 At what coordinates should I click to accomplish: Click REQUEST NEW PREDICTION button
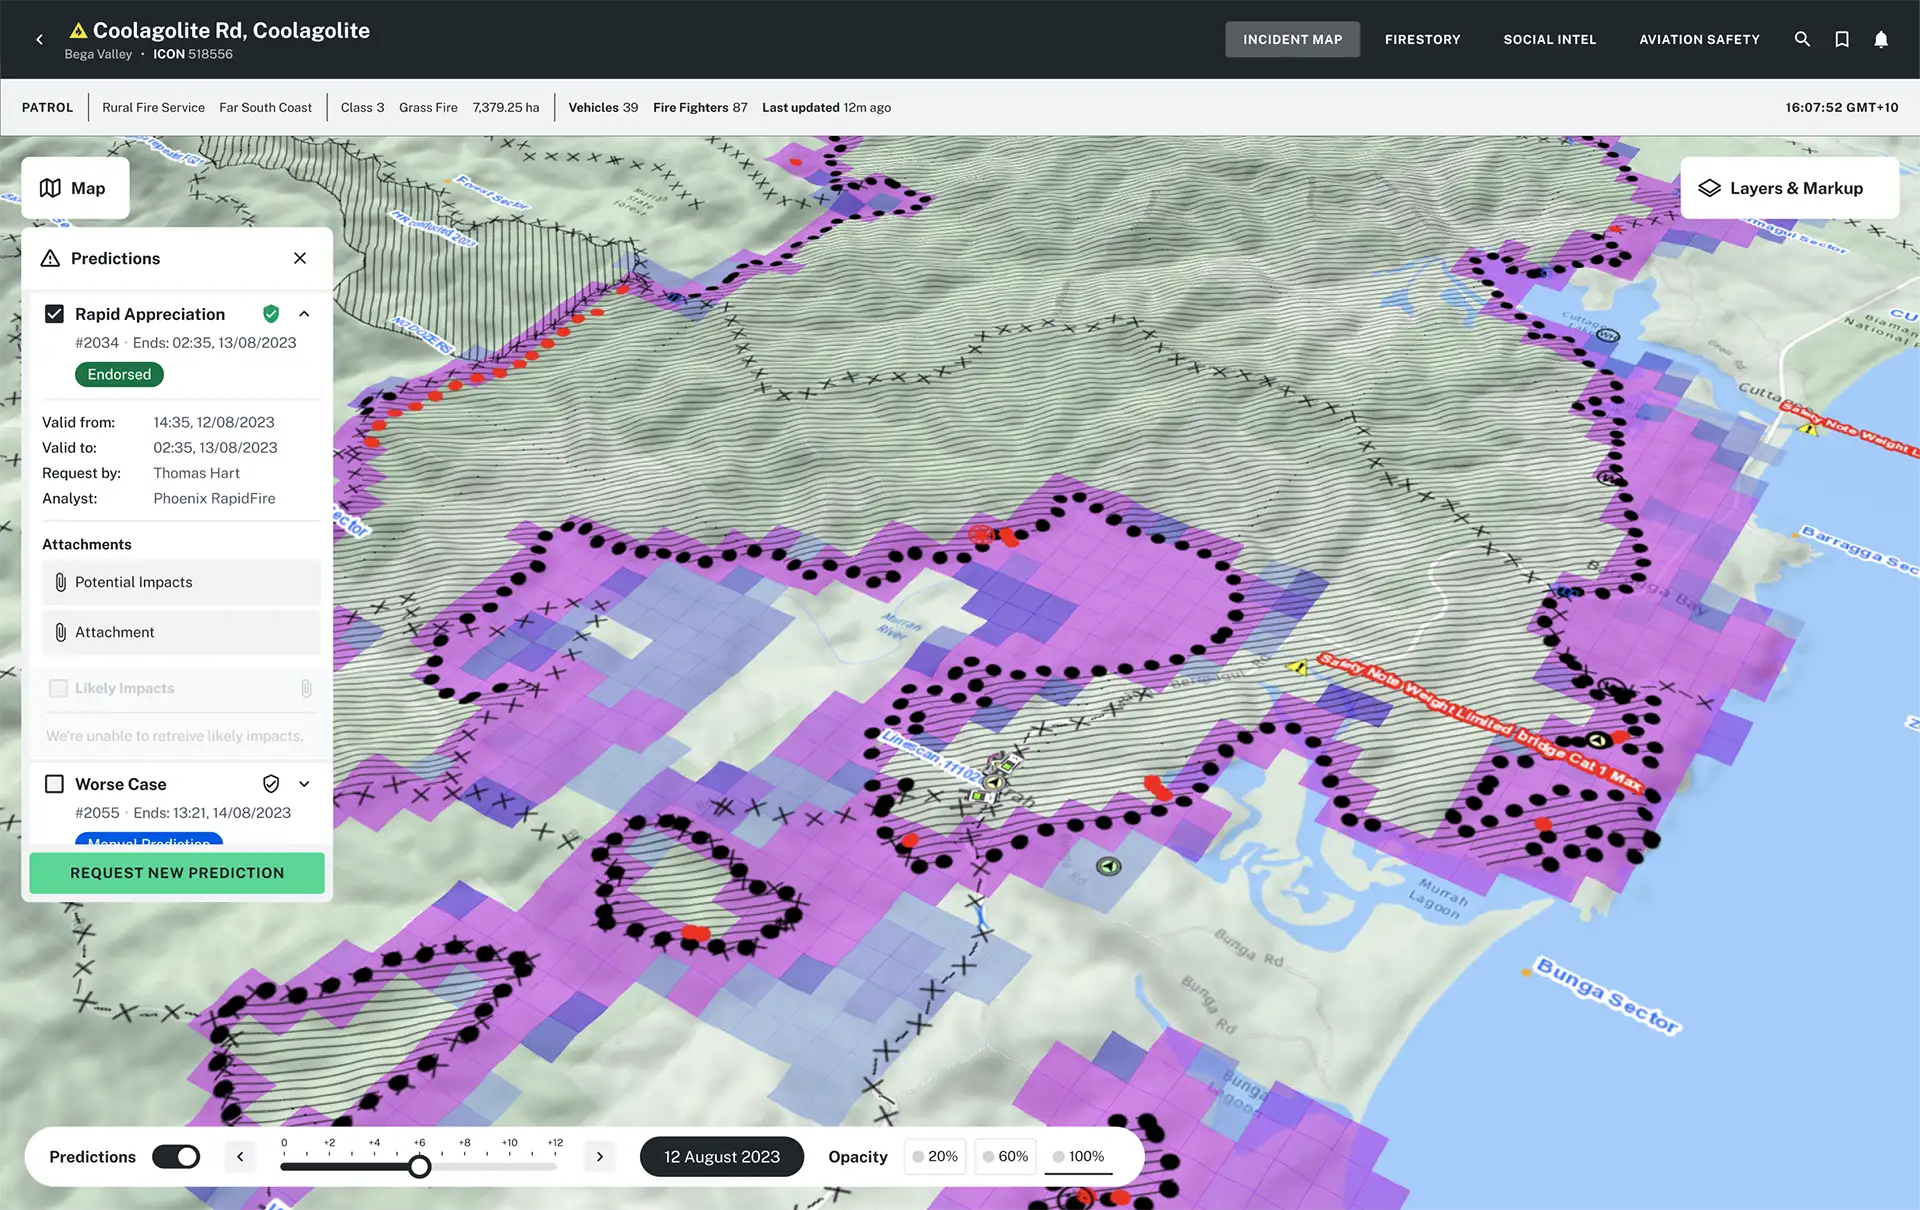tap(177, 873)
